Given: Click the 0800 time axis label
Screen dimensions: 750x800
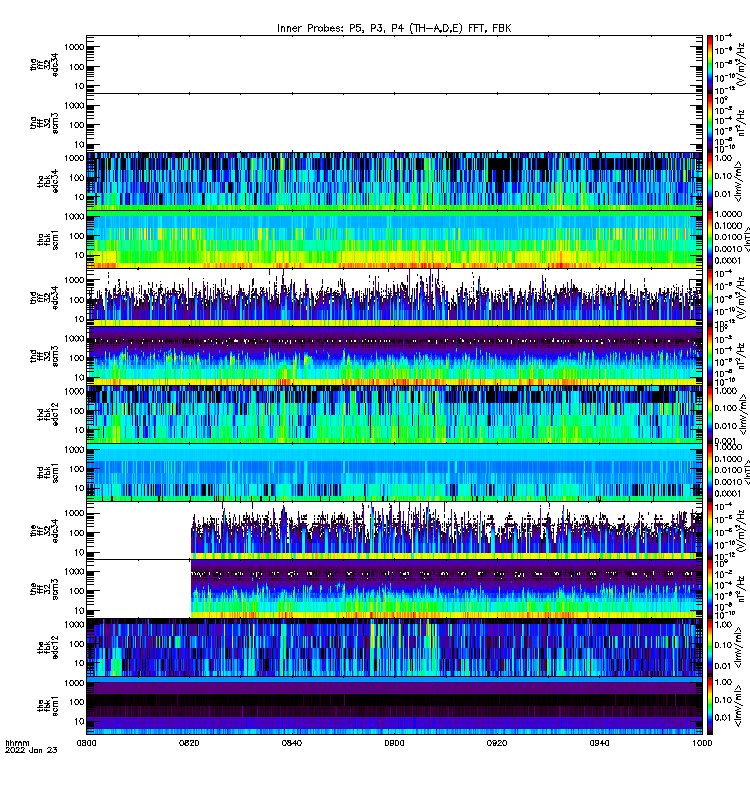Looking at the screenshot, I should pyautogui.click(x=86, y=743).
